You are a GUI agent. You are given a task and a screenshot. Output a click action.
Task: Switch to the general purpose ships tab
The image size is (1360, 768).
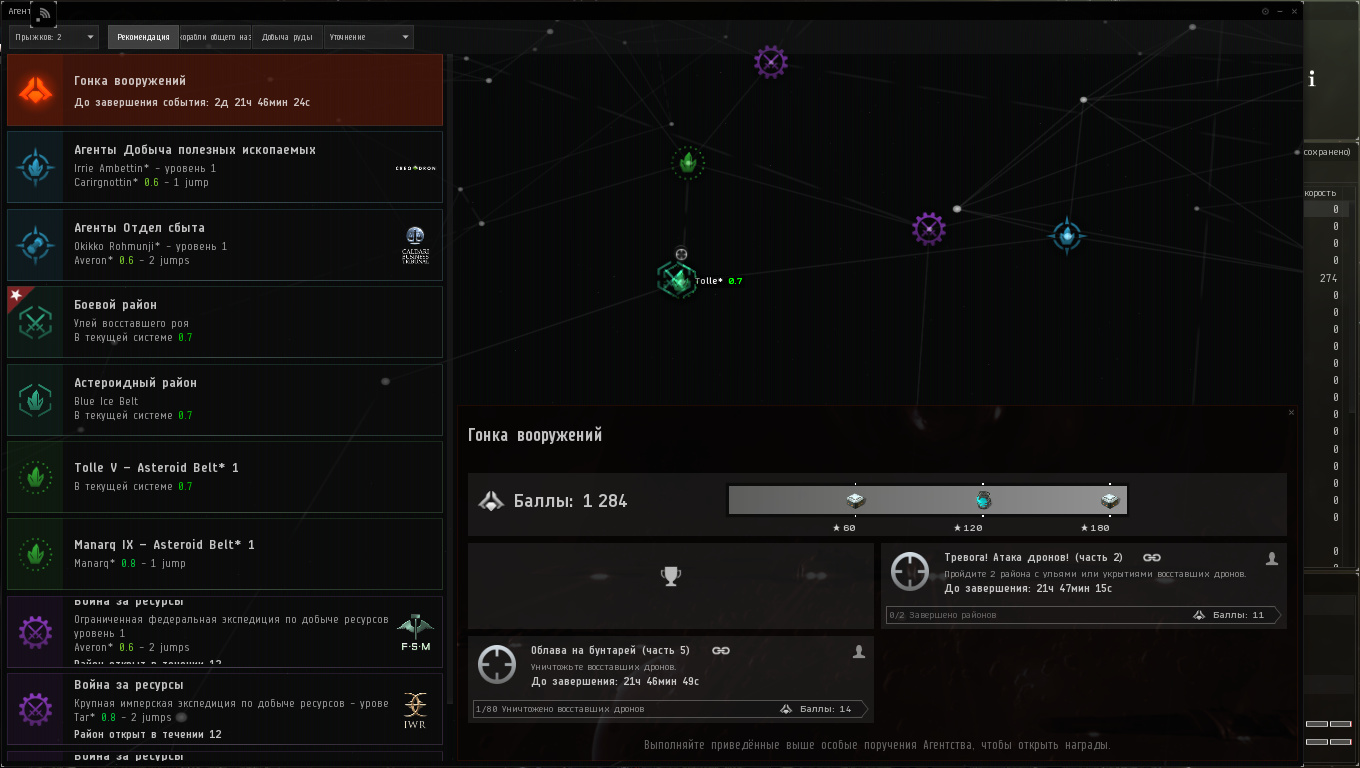pos(215,37)
